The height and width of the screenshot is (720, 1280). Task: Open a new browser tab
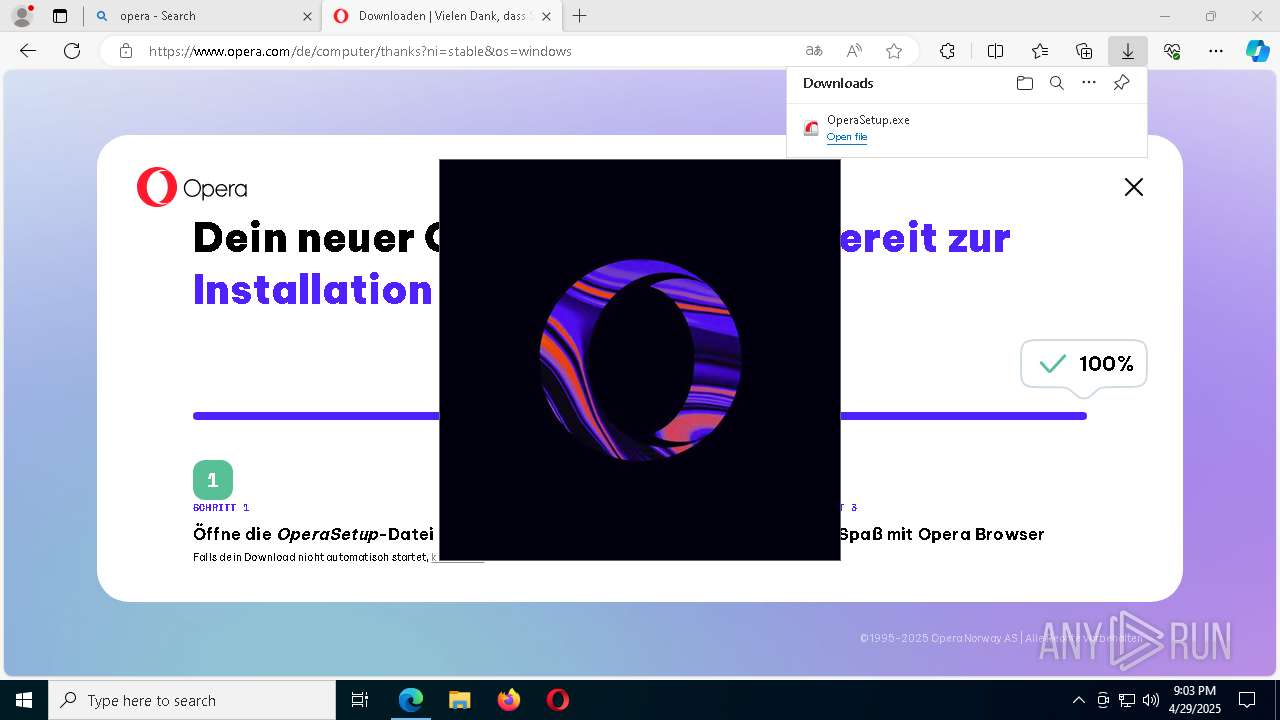tap(579, 16)
